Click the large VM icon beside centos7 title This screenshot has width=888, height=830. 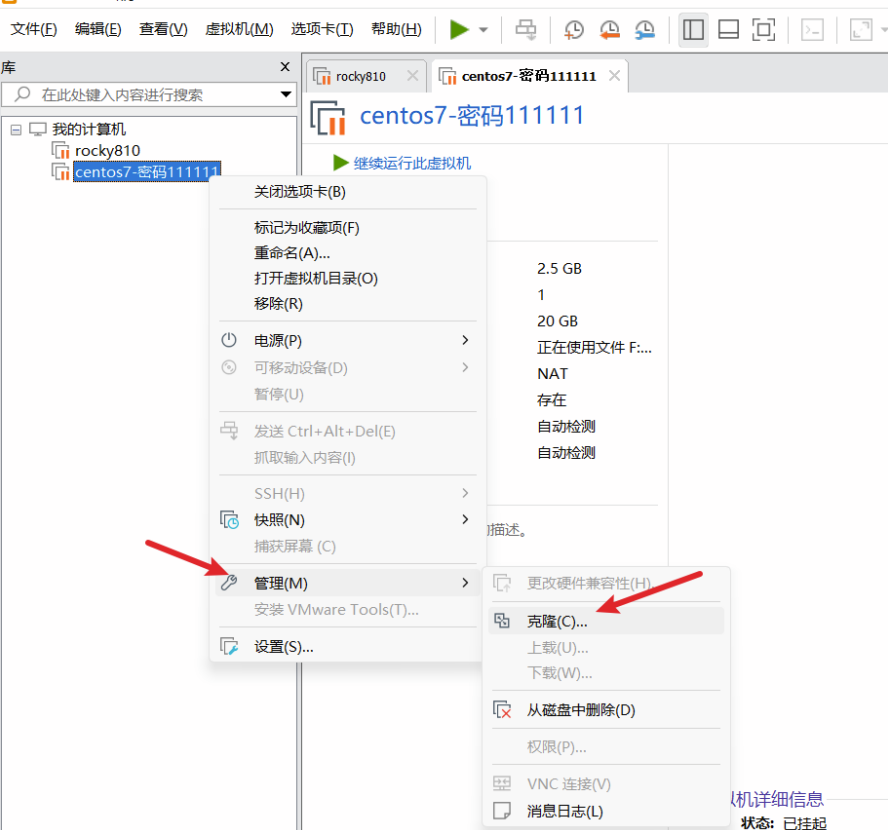[x=328, y=118]
